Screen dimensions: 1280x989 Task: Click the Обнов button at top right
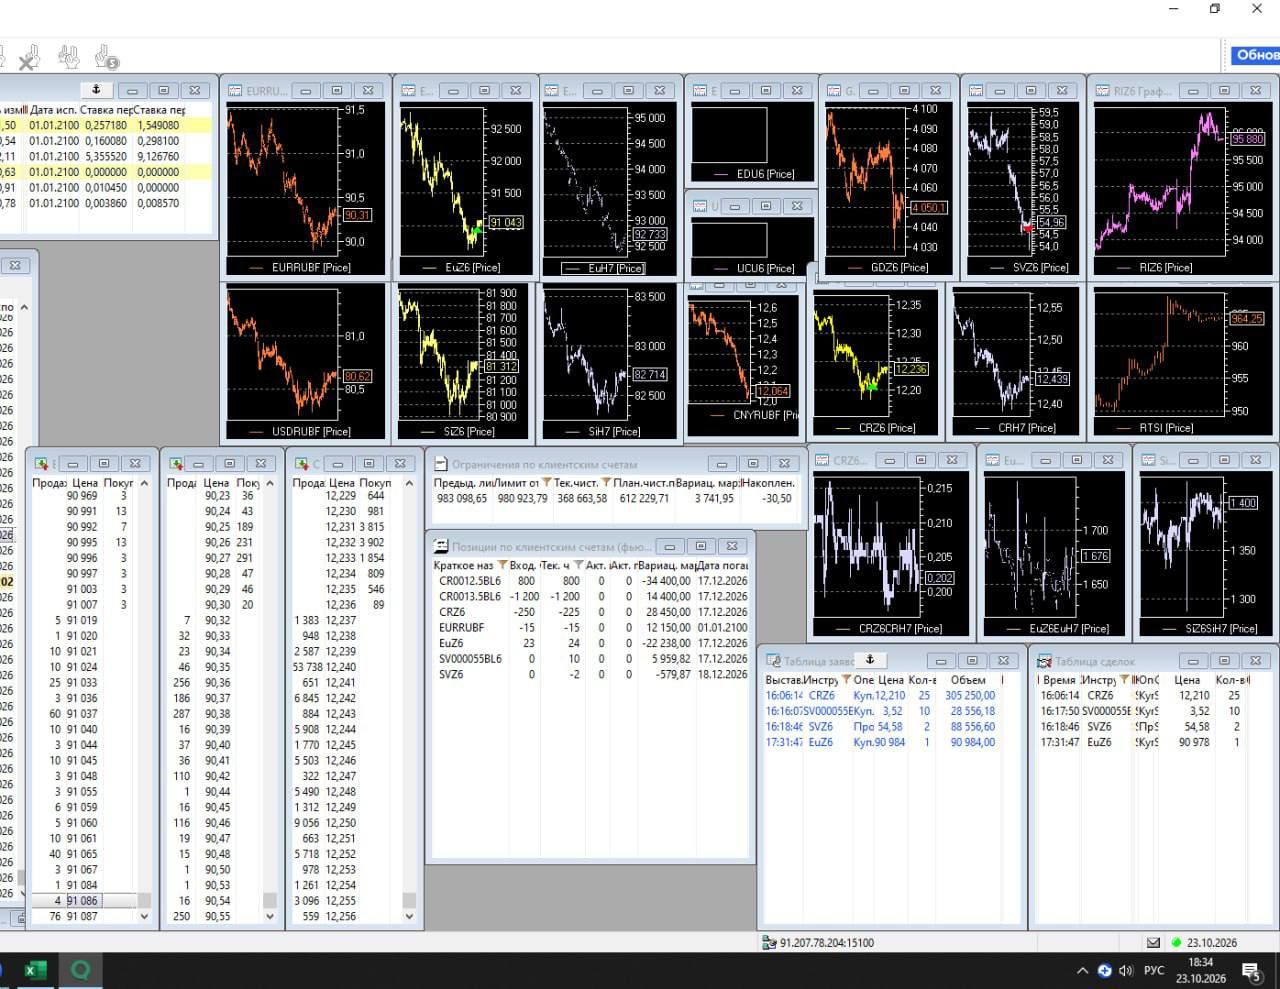point(1255,55)
